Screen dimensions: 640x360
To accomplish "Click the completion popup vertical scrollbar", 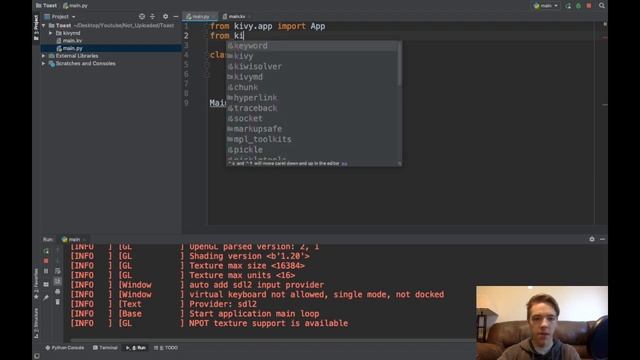I will (399, 64).
